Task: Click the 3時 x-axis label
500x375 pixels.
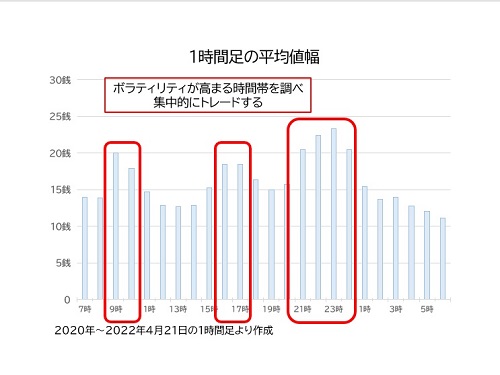Action: click(396, 309)
